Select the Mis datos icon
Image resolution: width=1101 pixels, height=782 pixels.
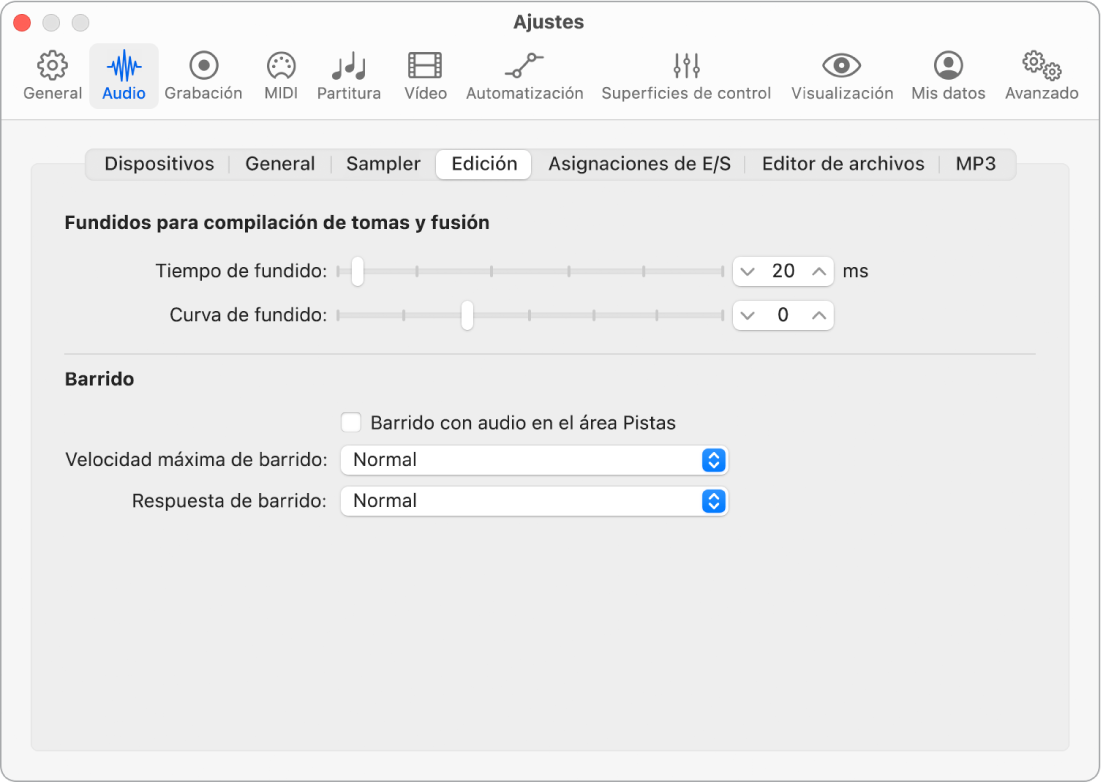[947, 75]
